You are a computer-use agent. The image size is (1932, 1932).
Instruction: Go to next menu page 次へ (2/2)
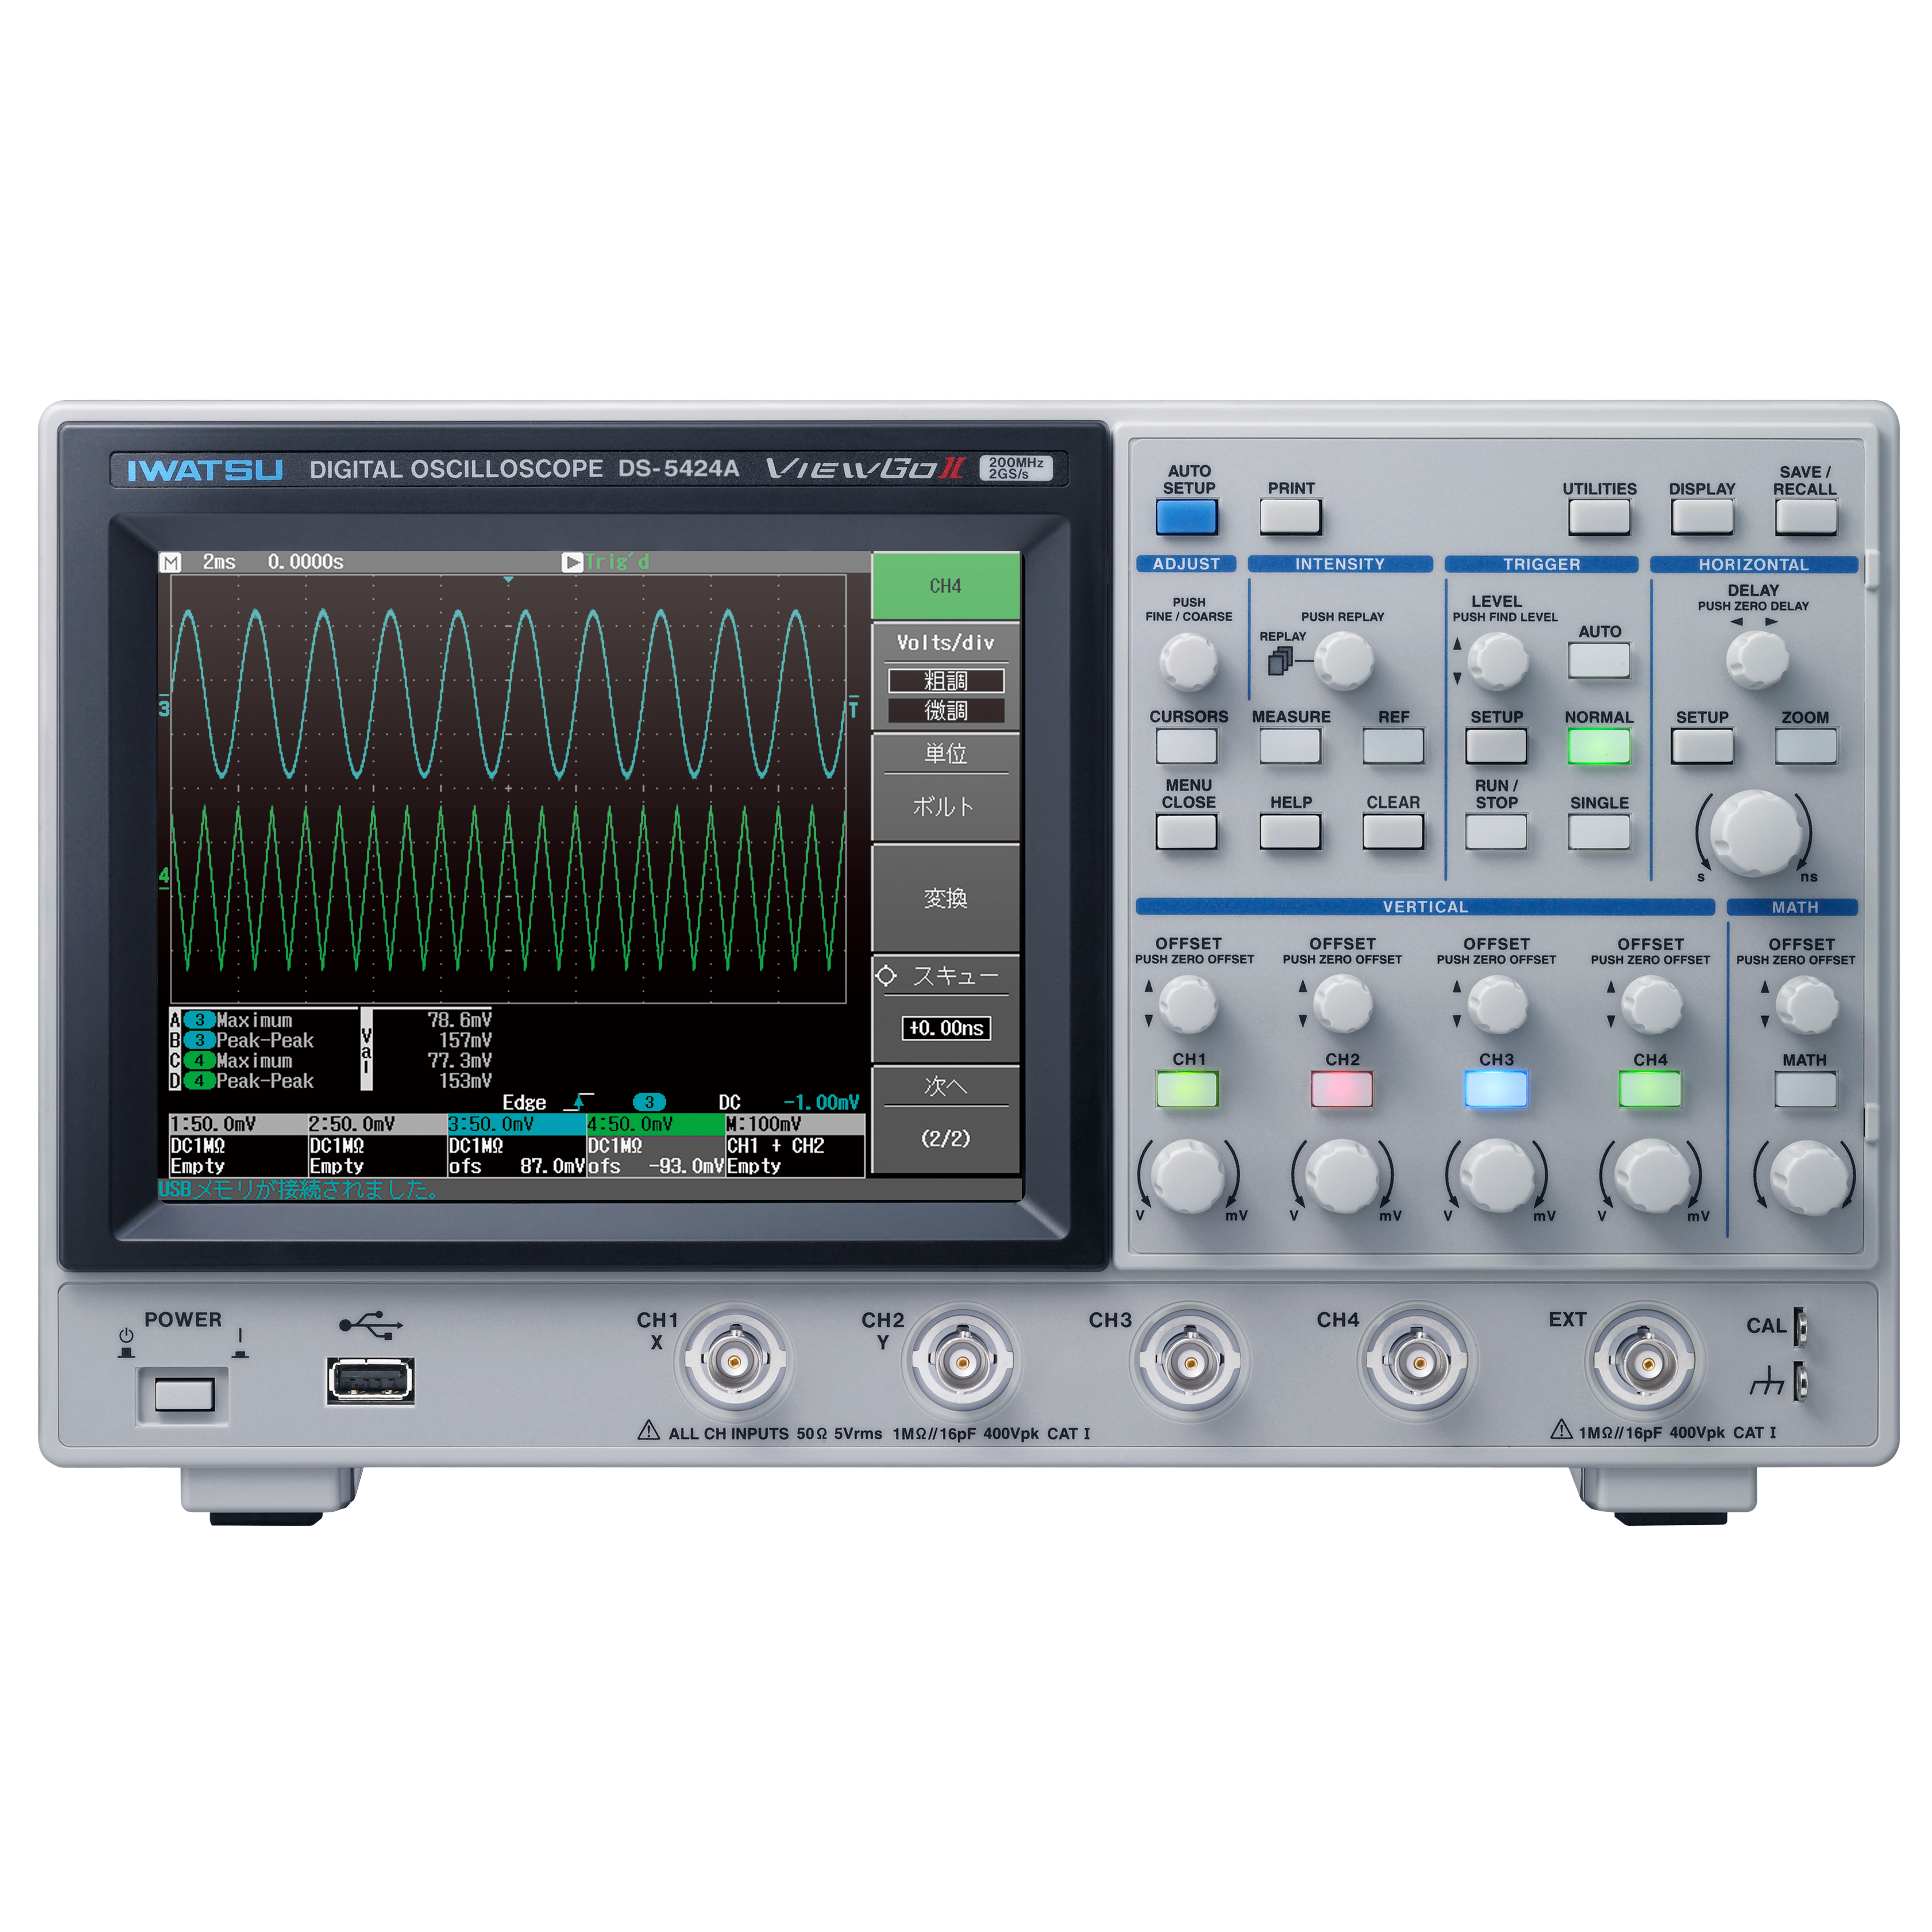pos(945,1118)
